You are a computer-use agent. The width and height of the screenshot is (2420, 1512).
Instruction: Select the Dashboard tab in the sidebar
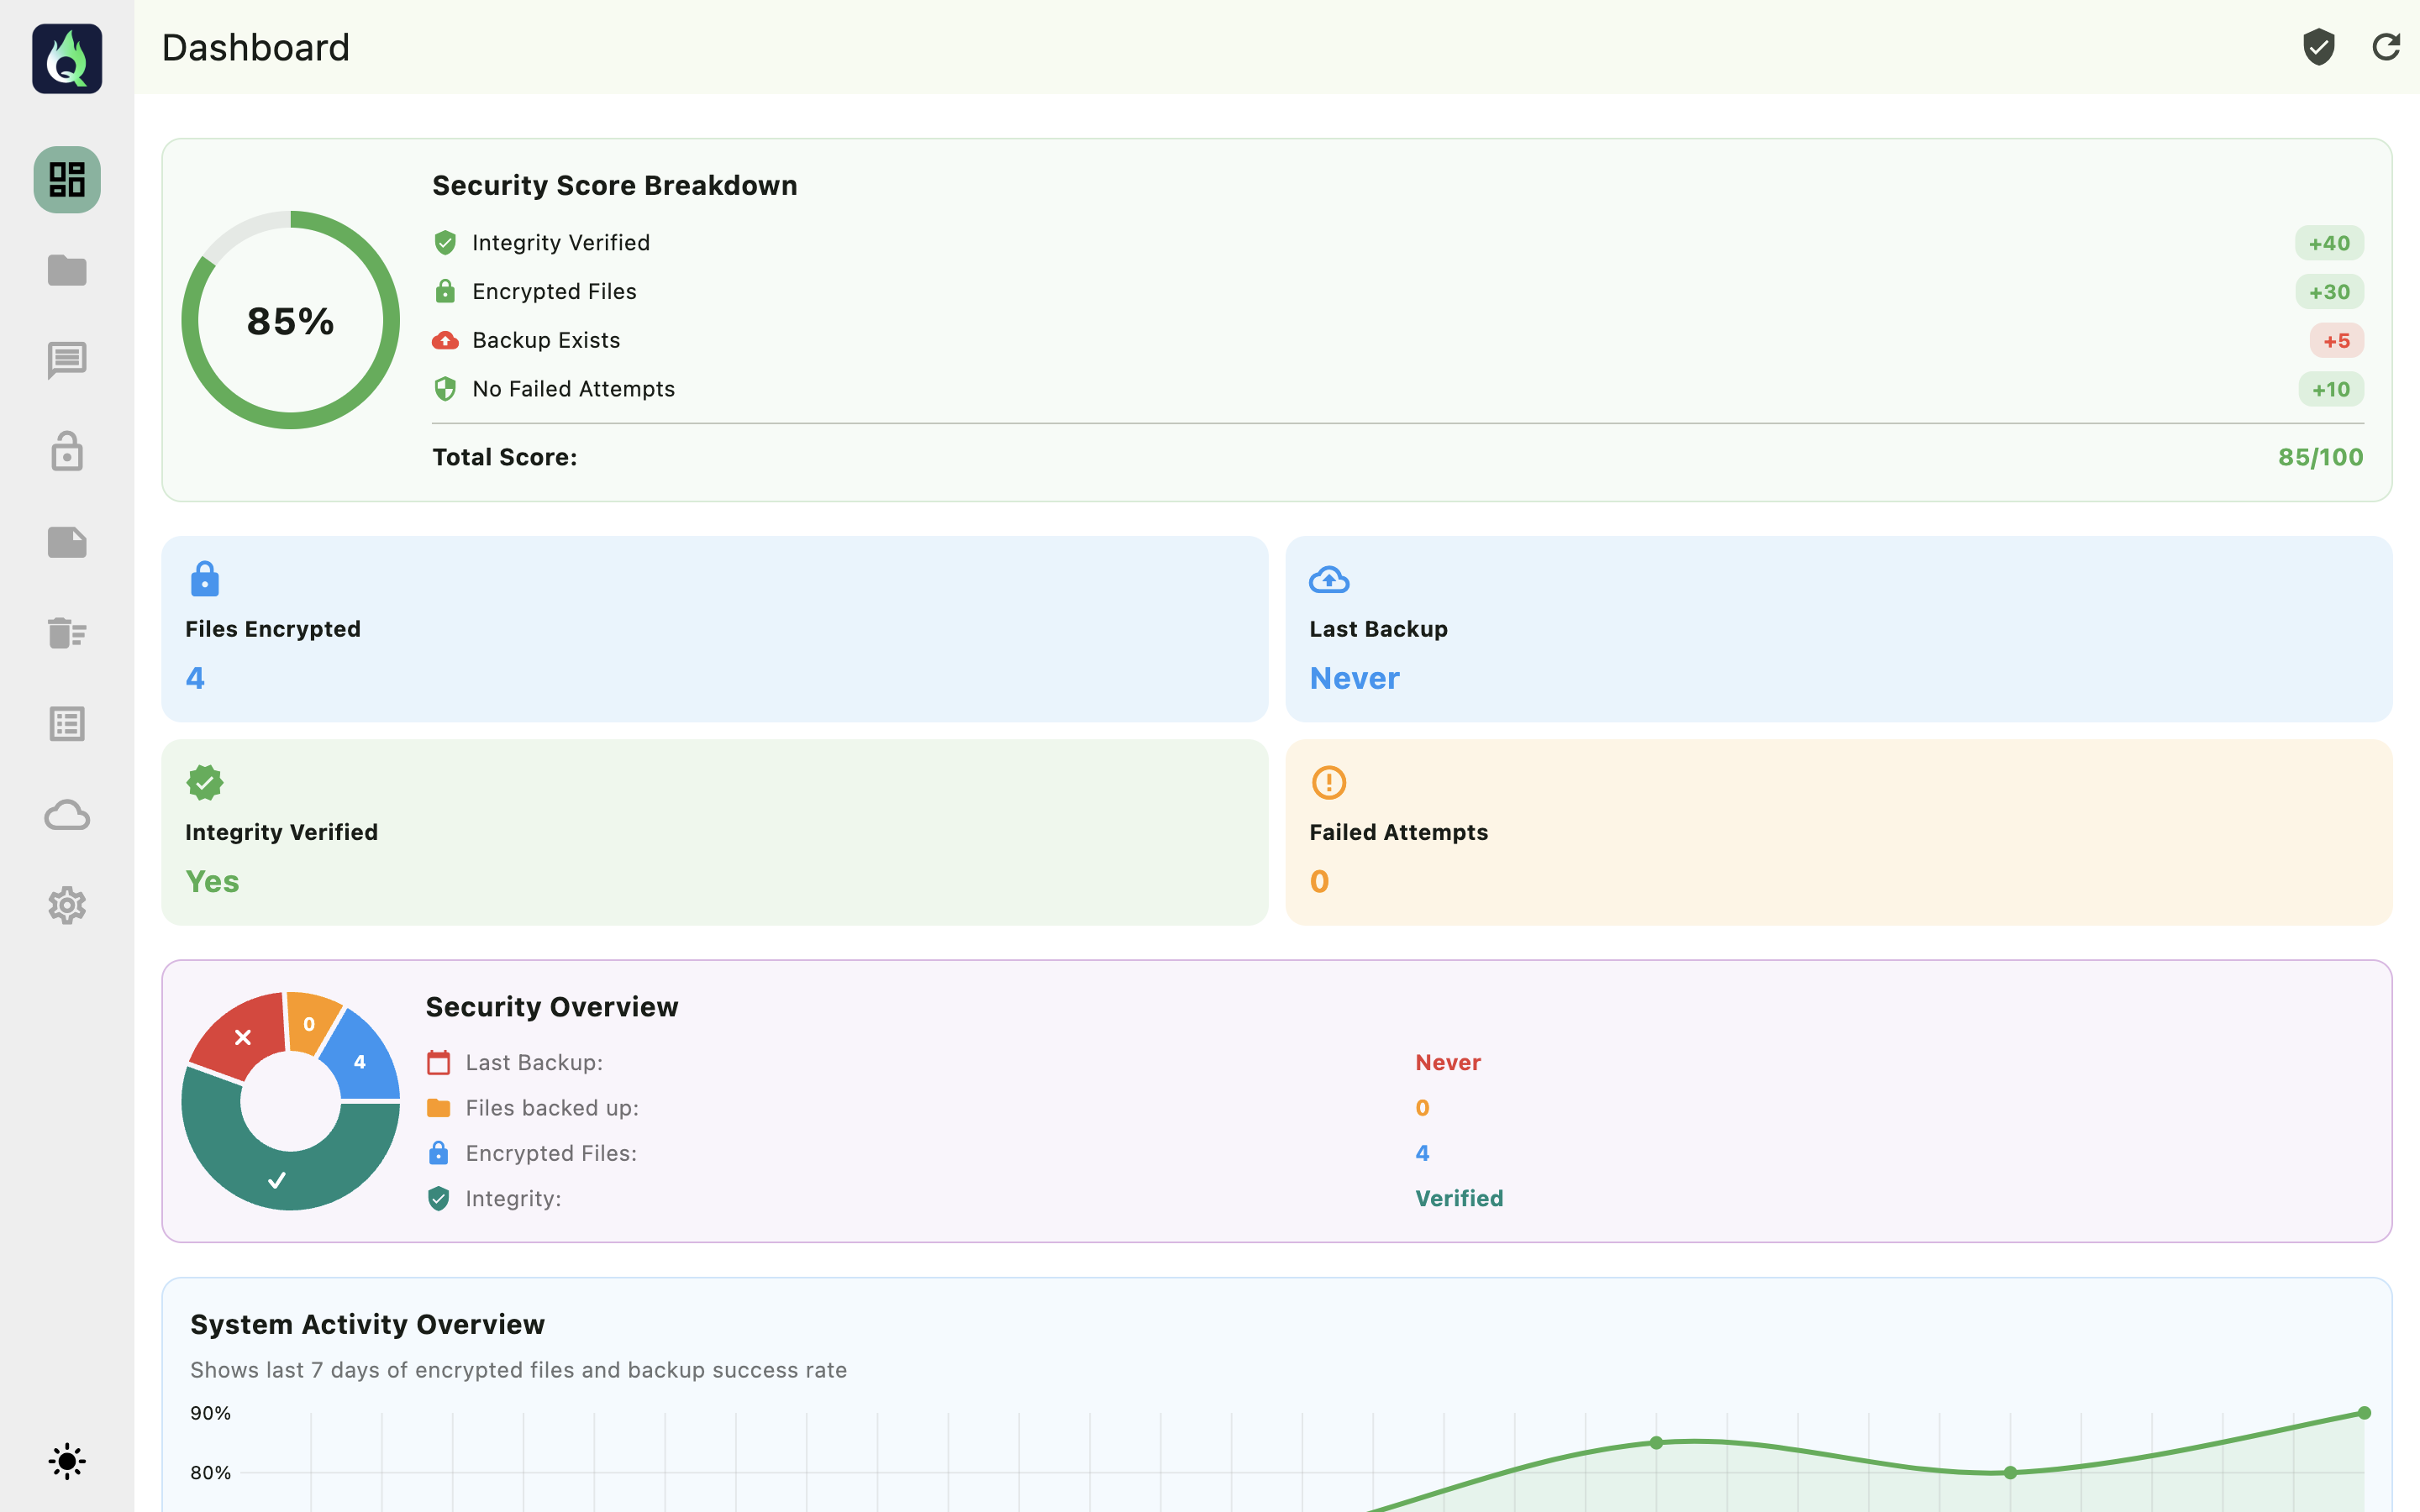click(67, 180)
